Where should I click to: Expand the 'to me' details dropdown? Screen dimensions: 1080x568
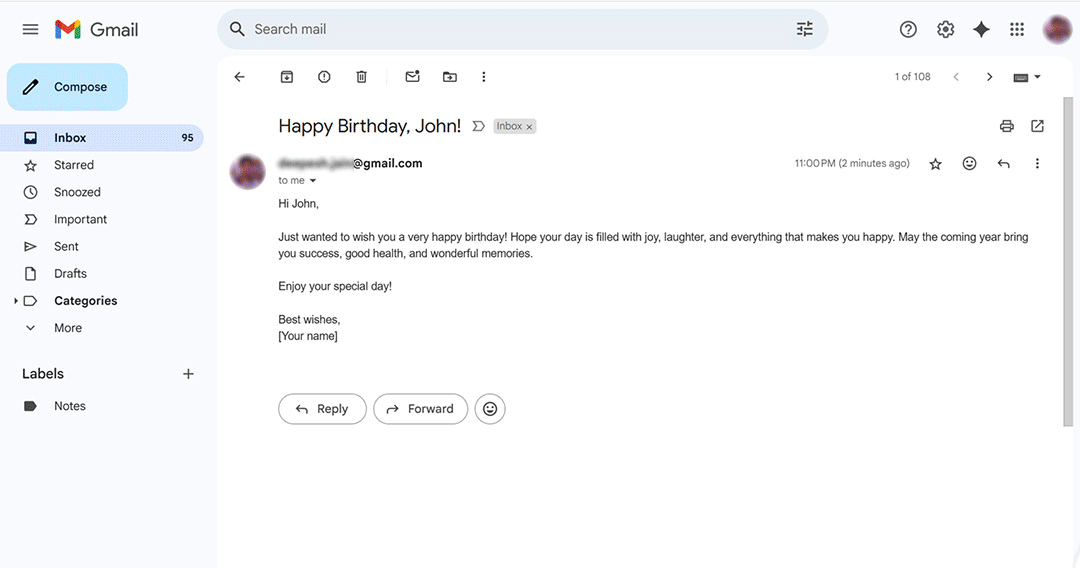[x=313, y=180]
